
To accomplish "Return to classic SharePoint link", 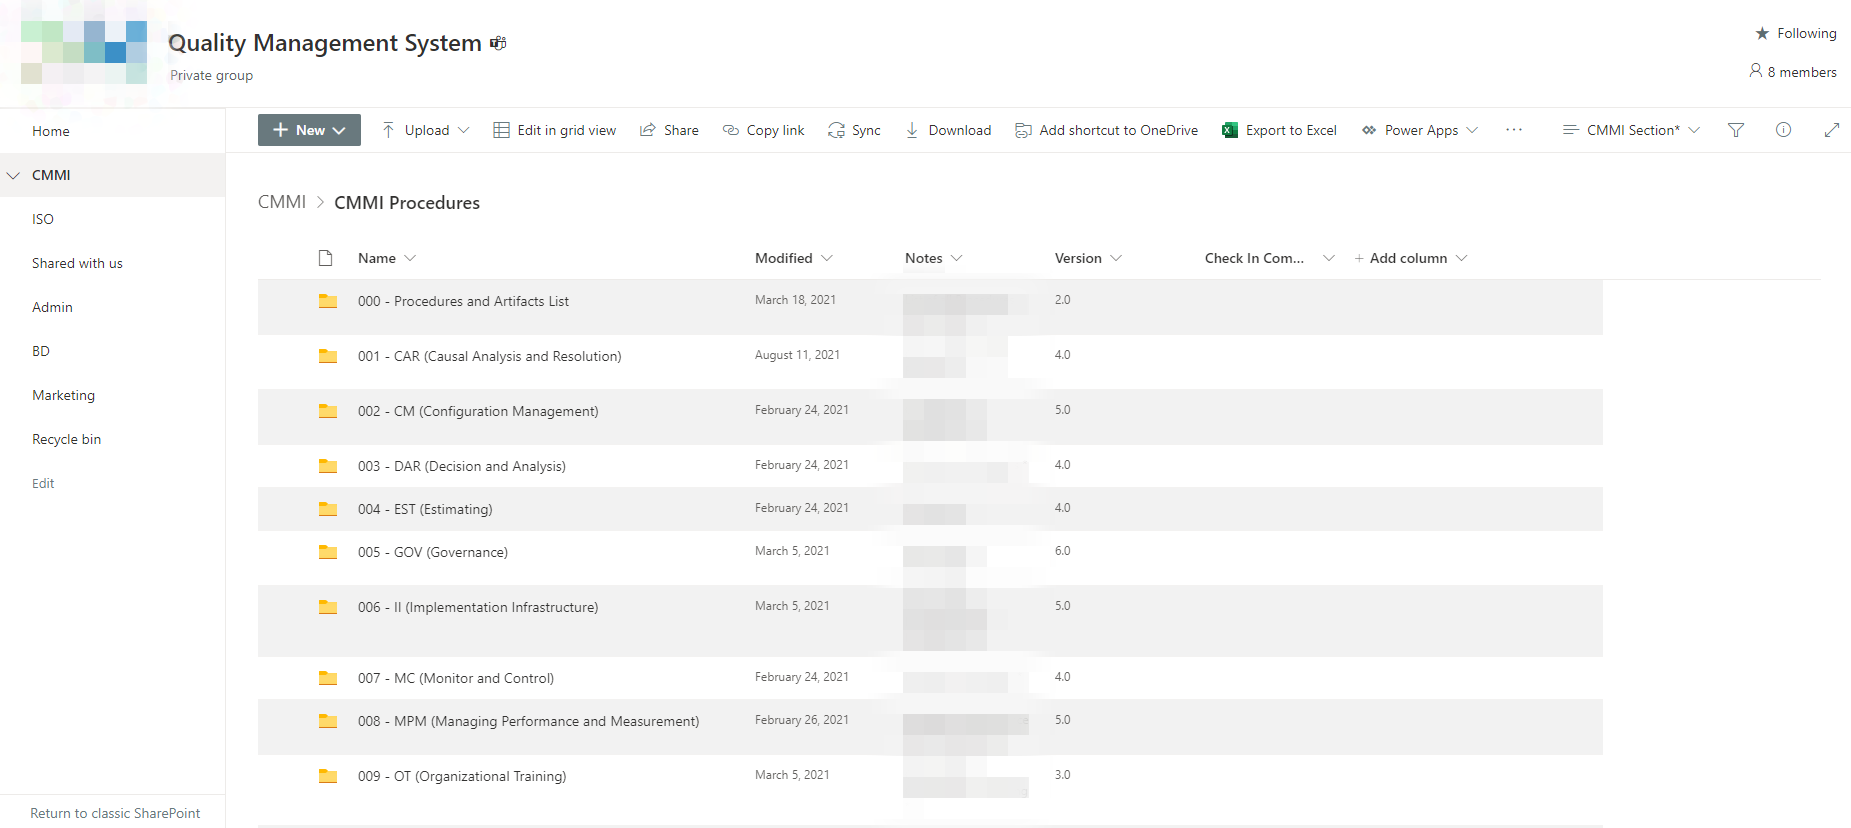I will tap(115, 813).
